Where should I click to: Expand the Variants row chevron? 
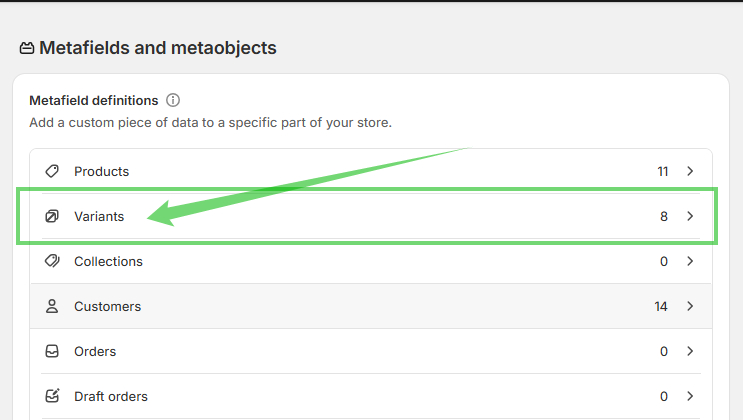[x=690, y=216]
